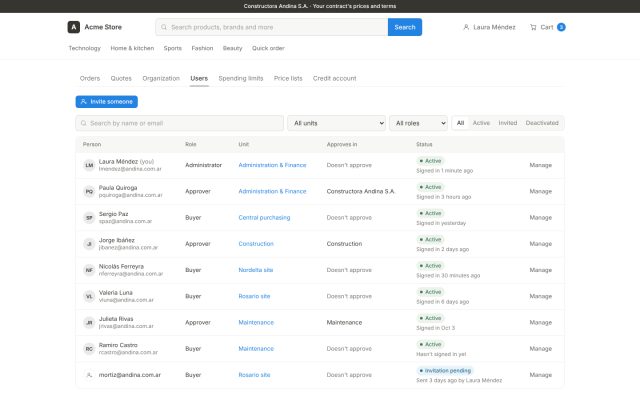Open the All units dropdown
The image size is (640, 400).
[337, 123]
